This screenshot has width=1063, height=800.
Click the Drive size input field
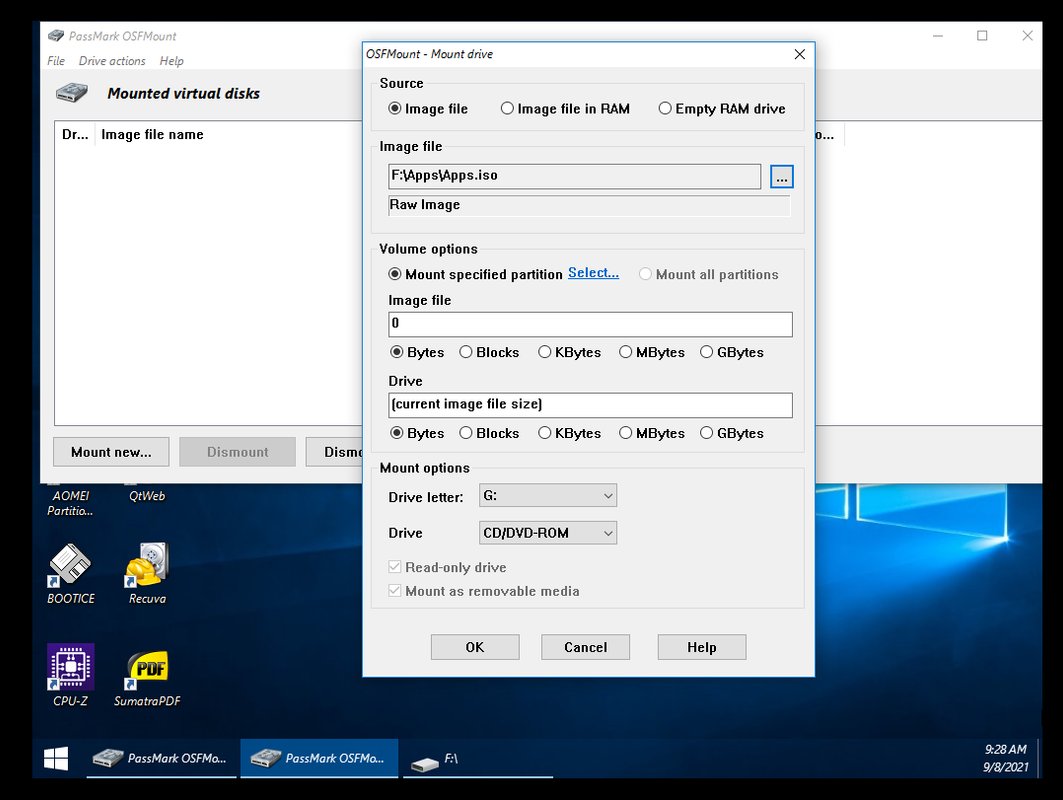click(590, 405)
